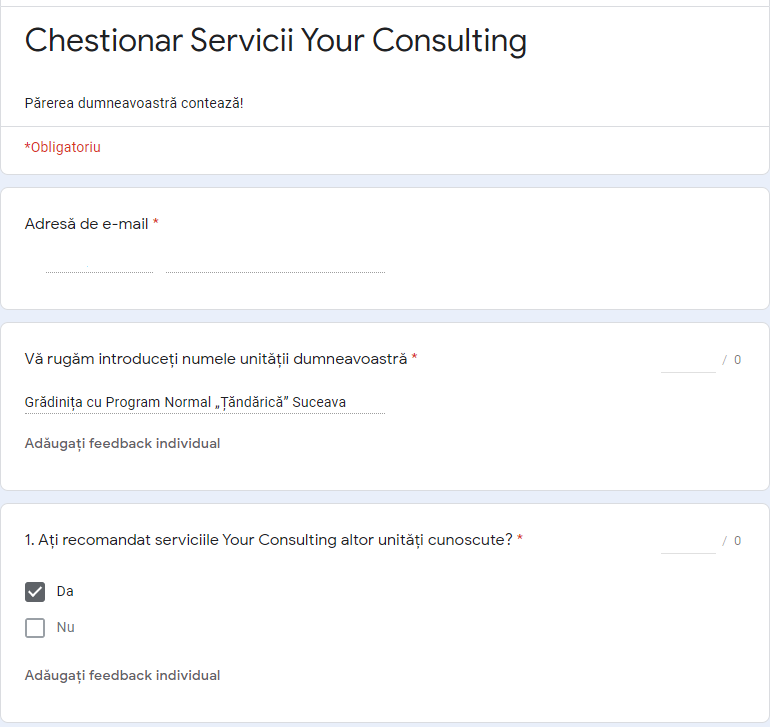
Task: Add individual feedback for unit name question
Action: click(122, 443)
